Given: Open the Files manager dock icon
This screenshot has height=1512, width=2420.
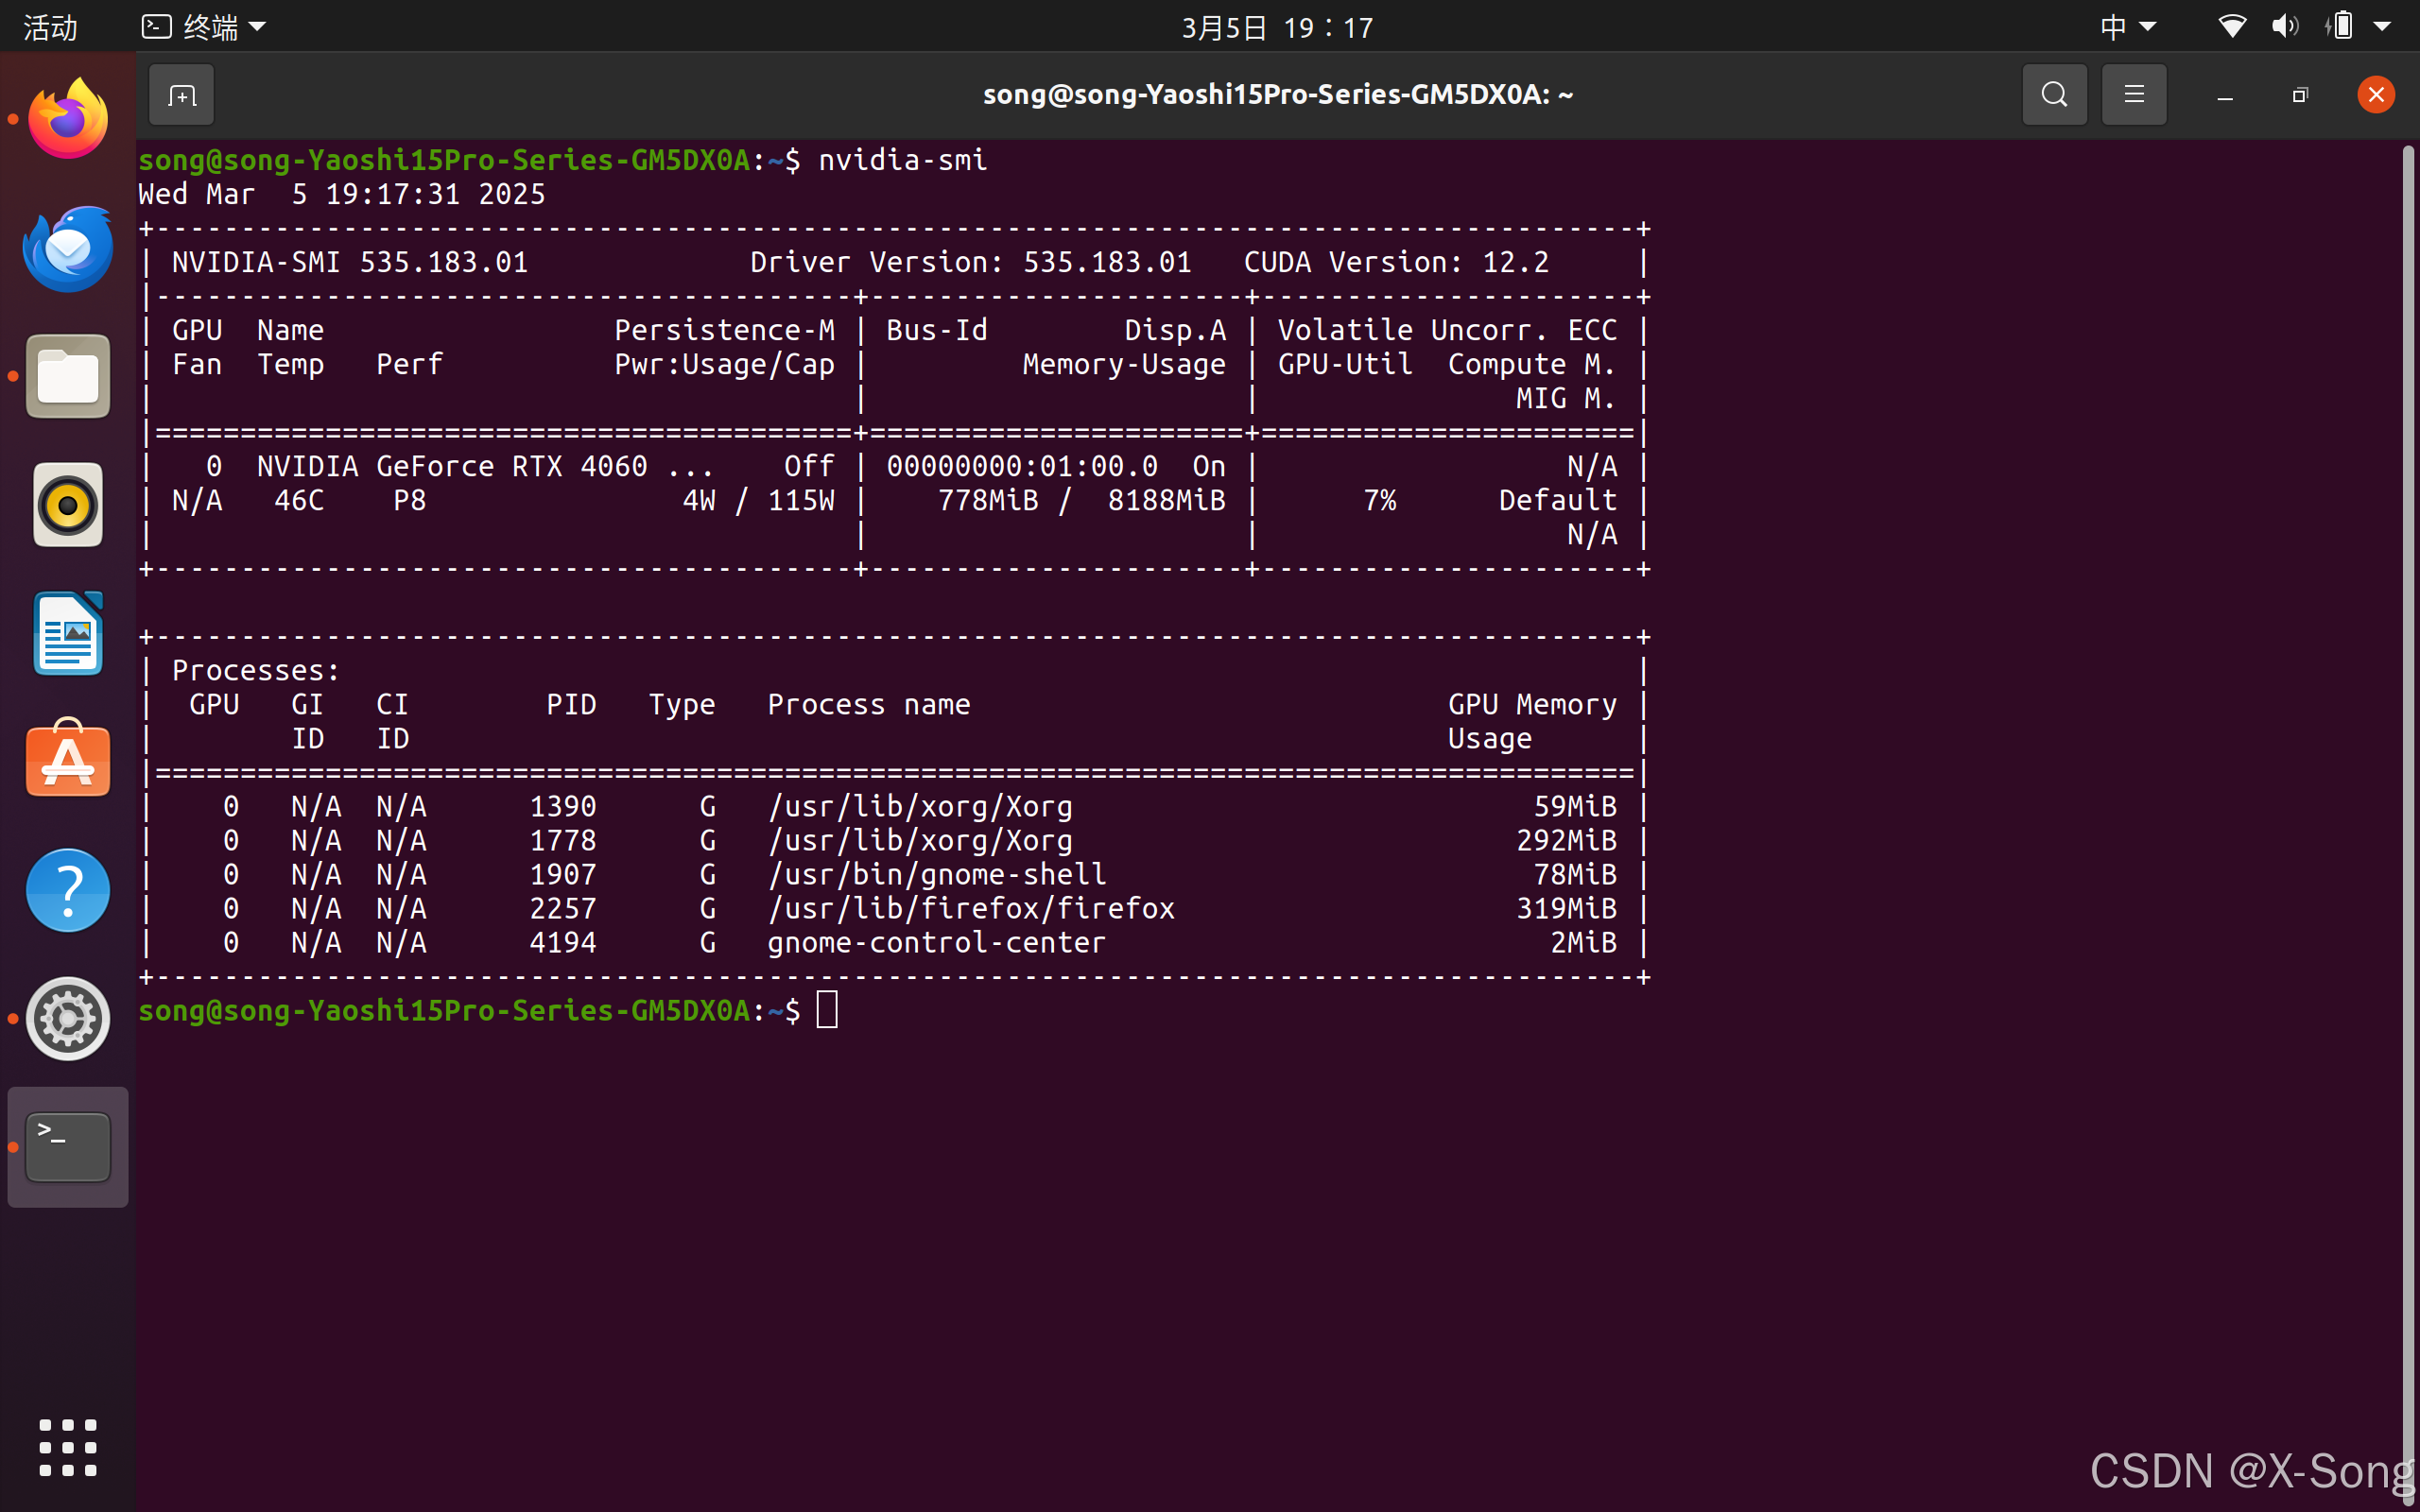Looking at the screenshot, I should click(68, 376).
